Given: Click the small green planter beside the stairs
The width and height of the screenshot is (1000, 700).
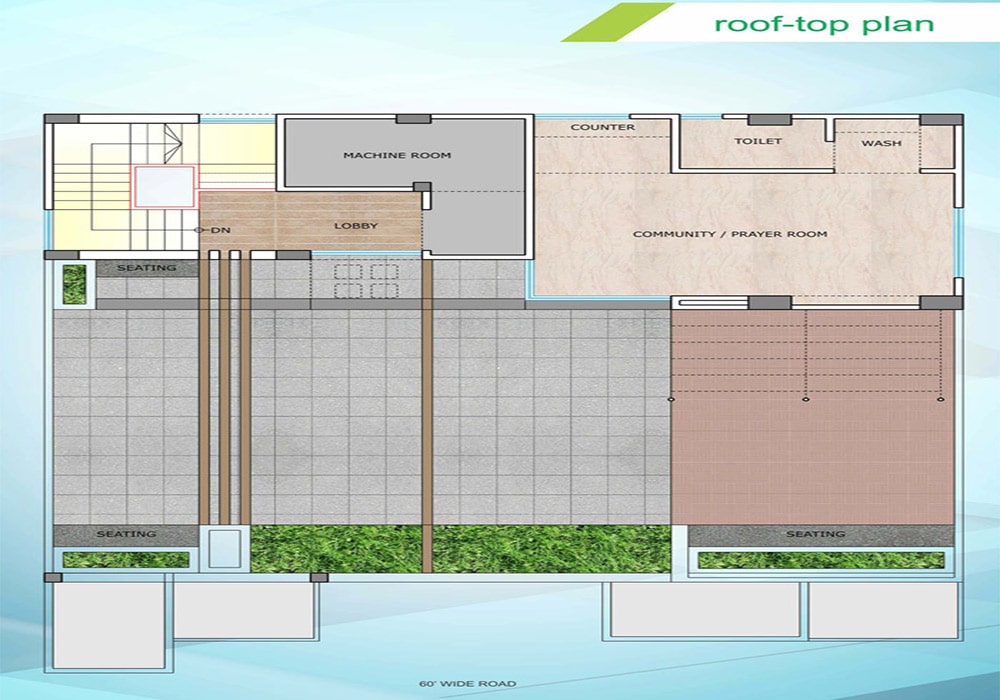Looking at the screenshot, I should (75, 284).
